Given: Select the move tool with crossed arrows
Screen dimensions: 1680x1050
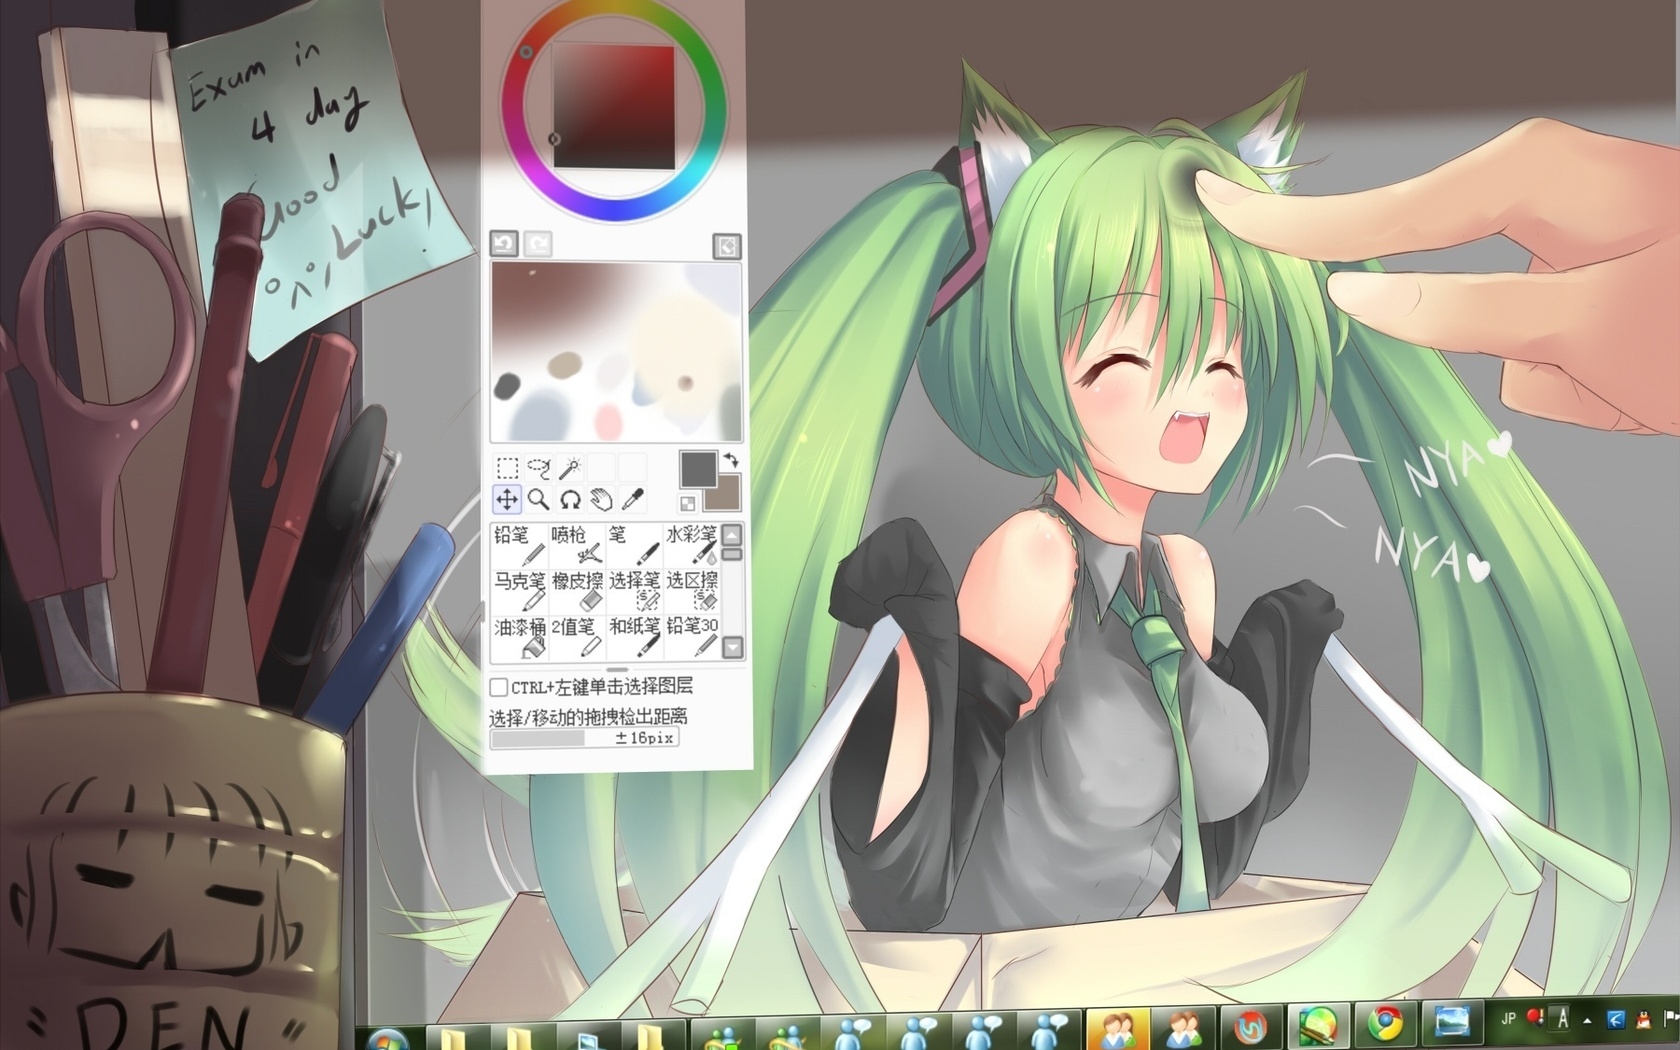Looking at the screenshot, I should pos(507,499).
